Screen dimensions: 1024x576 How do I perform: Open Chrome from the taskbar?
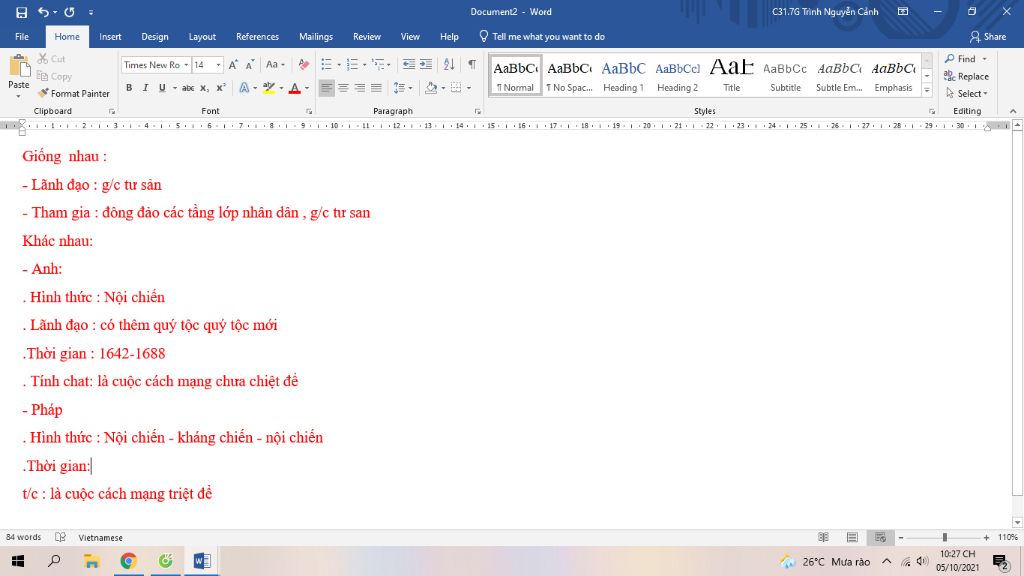pyautogui.click(x=128, y=561)
